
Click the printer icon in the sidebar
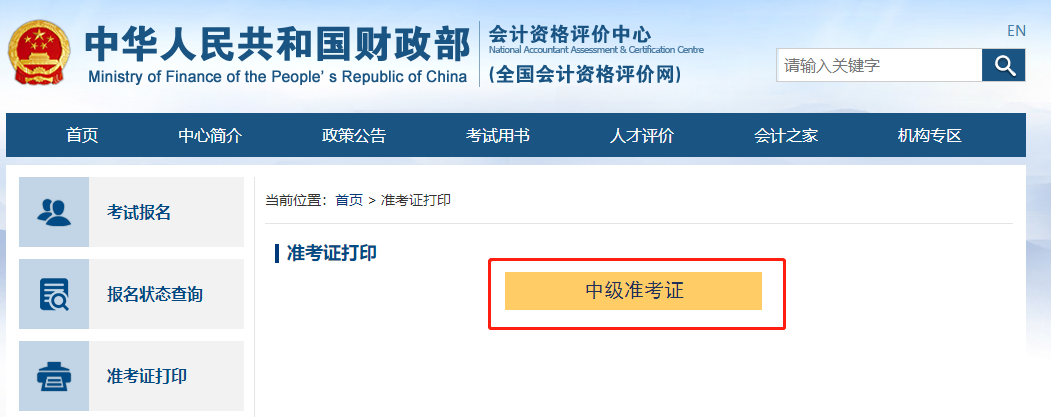point(54,376)
